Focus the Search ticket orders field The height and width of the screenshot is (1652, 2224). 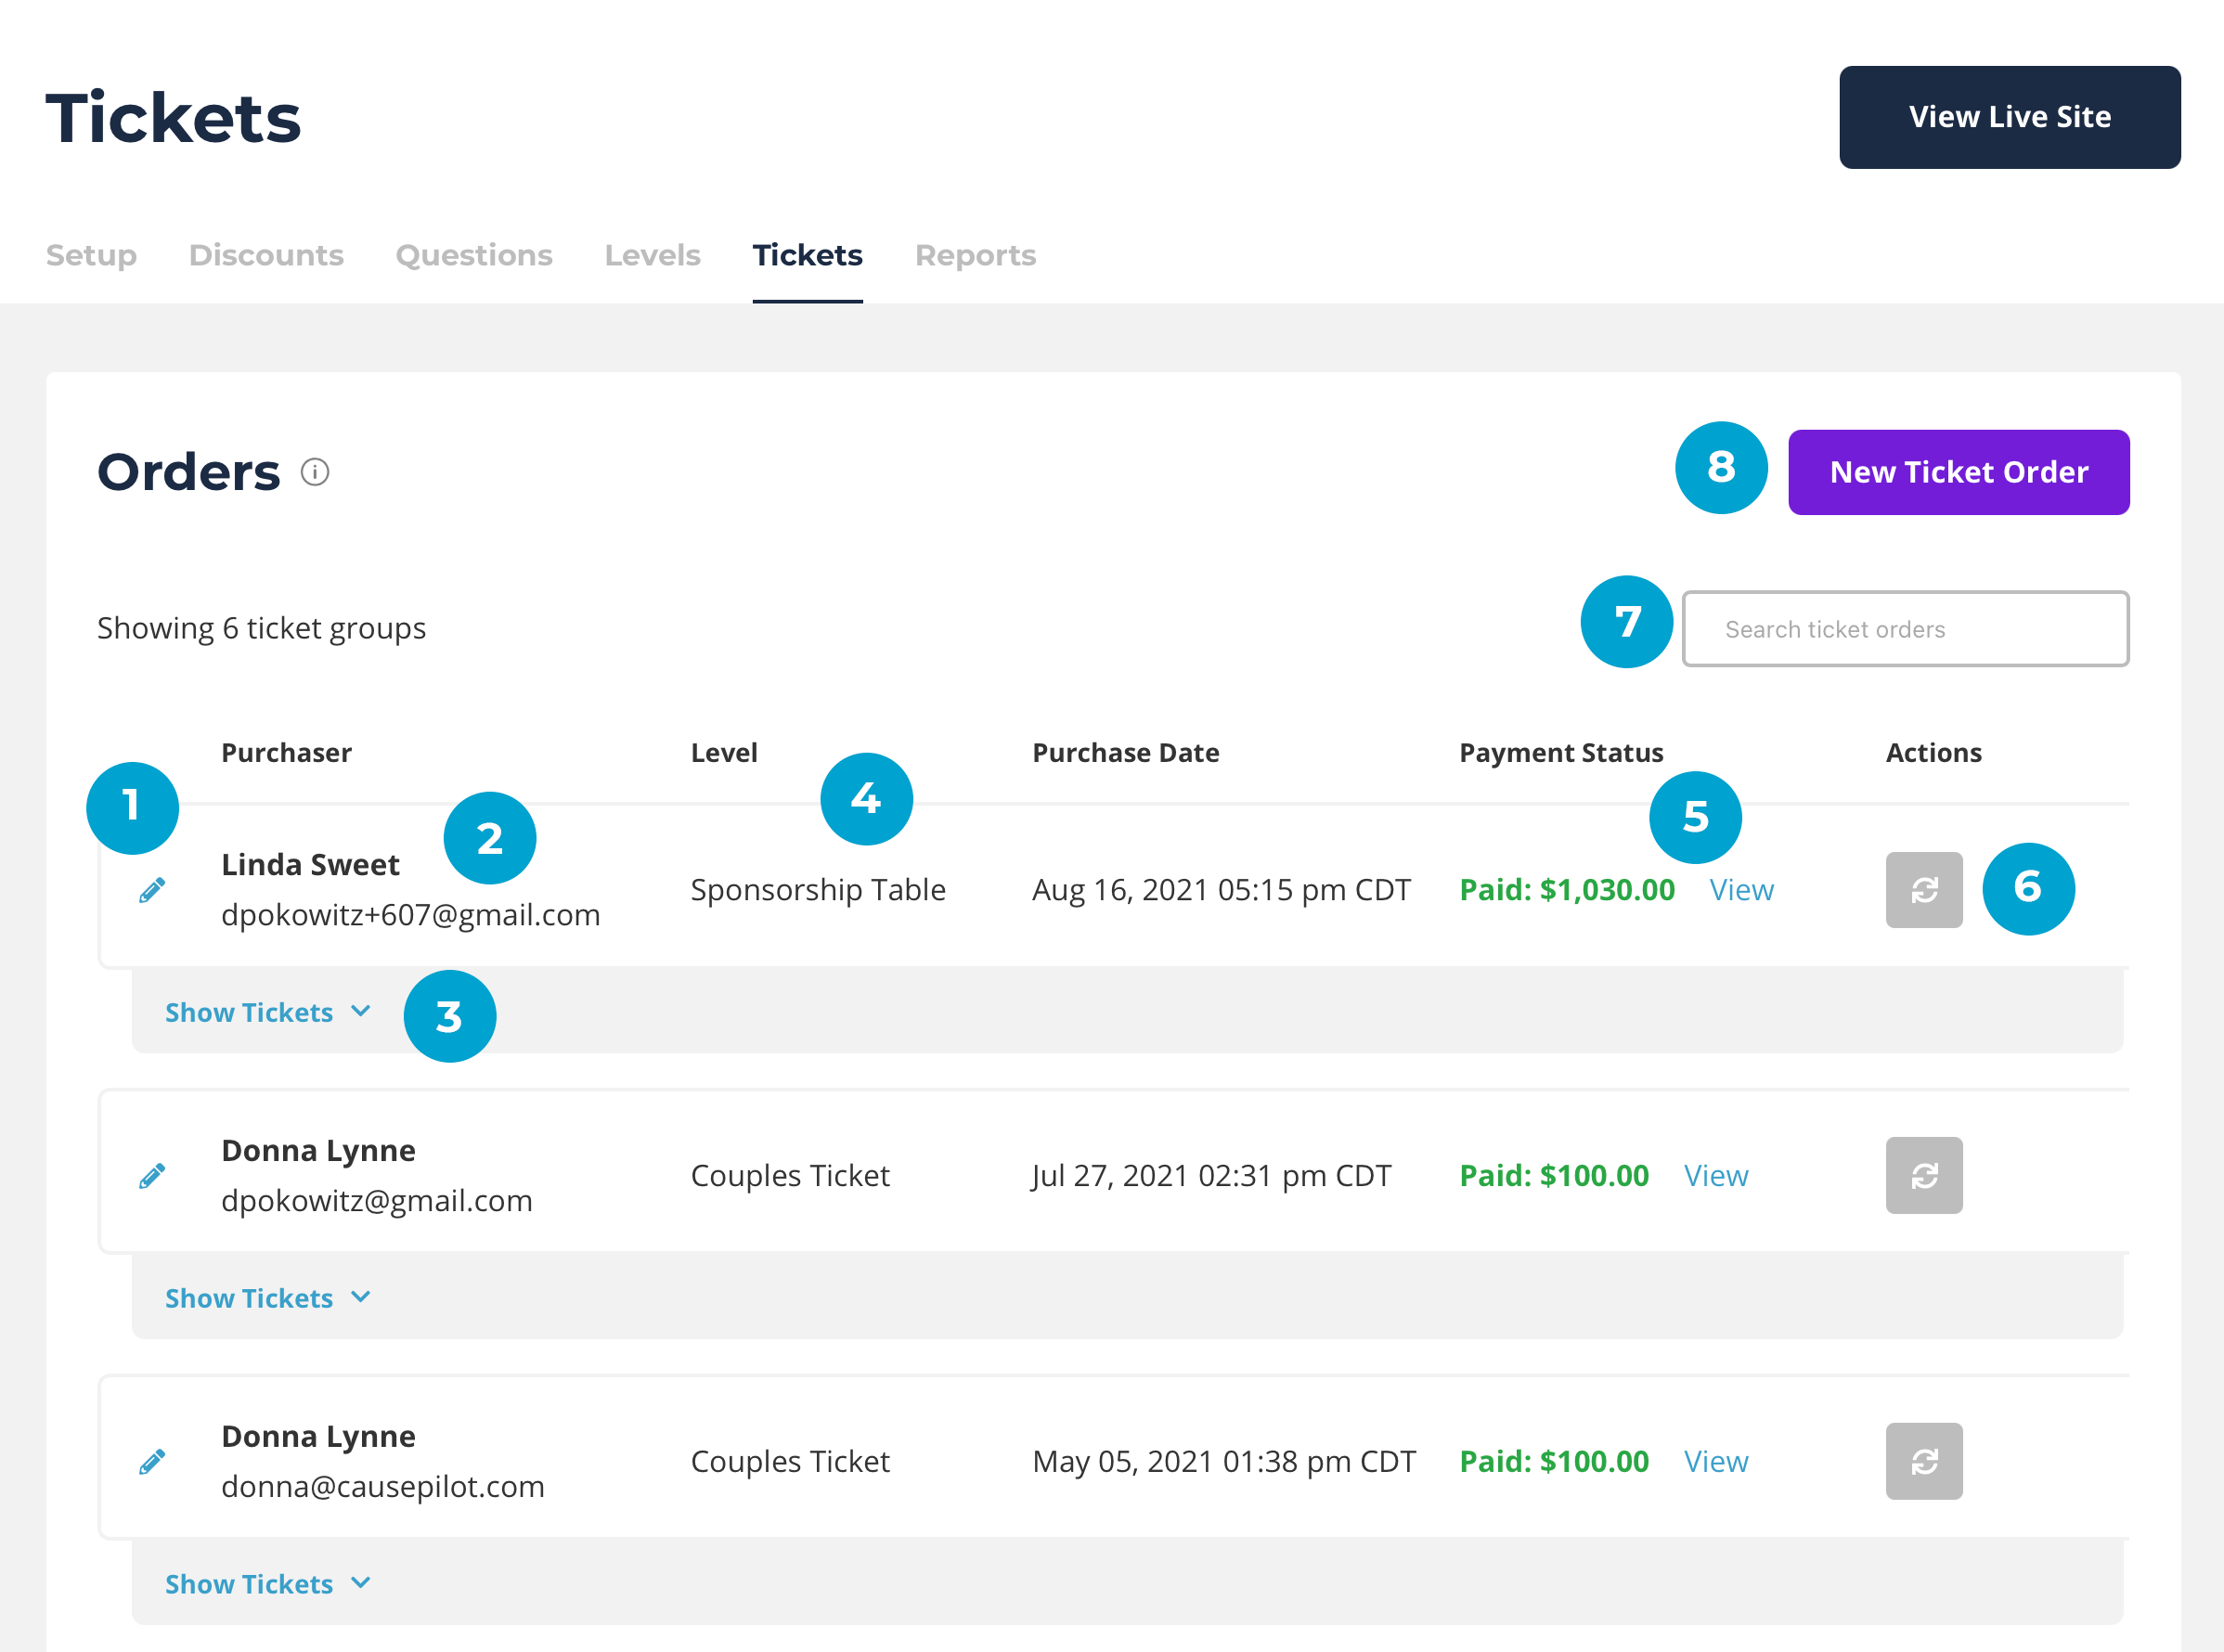(1905, 629)
